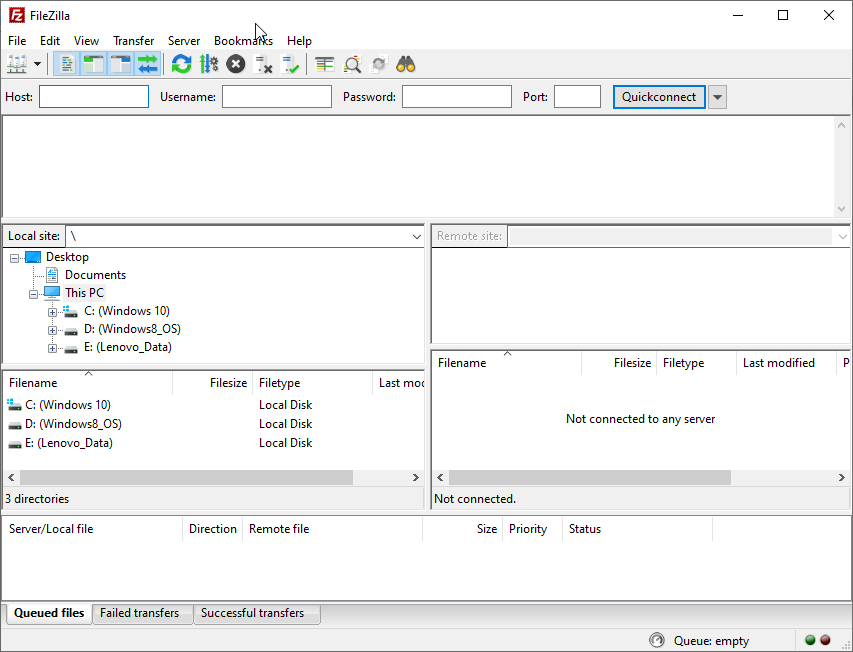Viewport: 853px width, 652px height.
Task: Open the Local site path dropdown
Action: click(x=416, y=237)
